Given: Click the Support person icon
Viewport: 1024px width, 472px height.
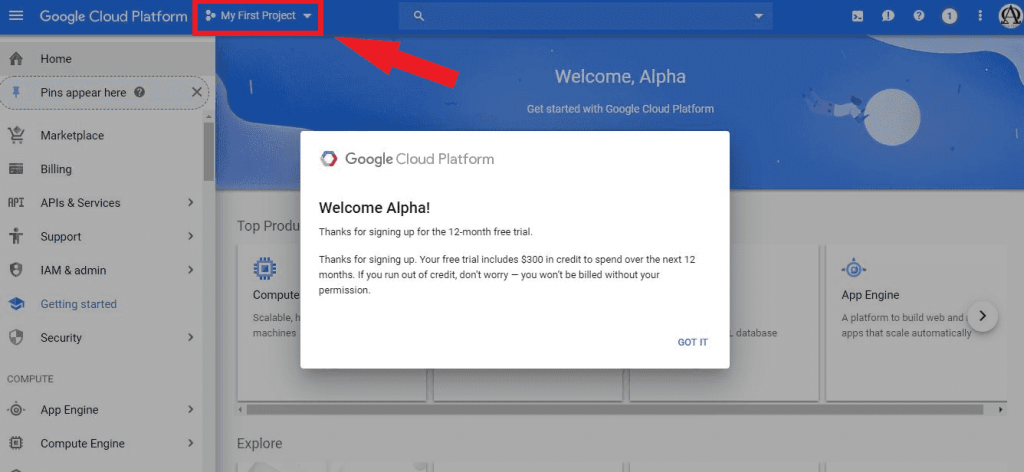Looking at the screenshot, I should pyautogui.click(x=16, y=236).
